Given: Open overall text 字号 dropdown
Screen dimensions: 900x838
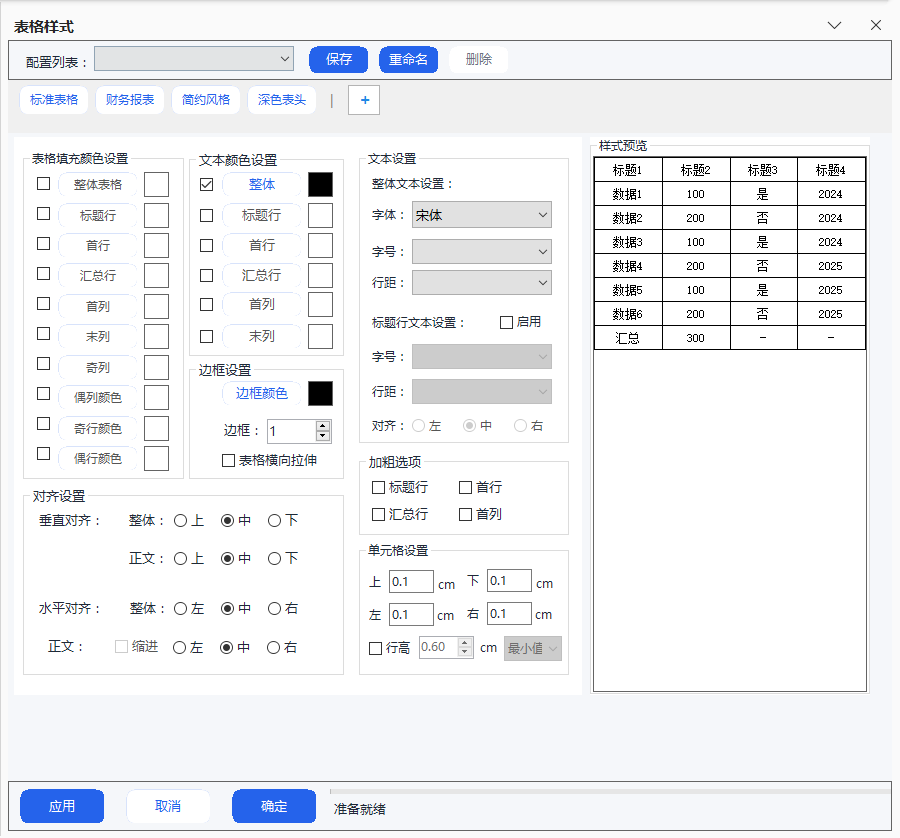Looking at the screenshot, I should coord(482,251).
